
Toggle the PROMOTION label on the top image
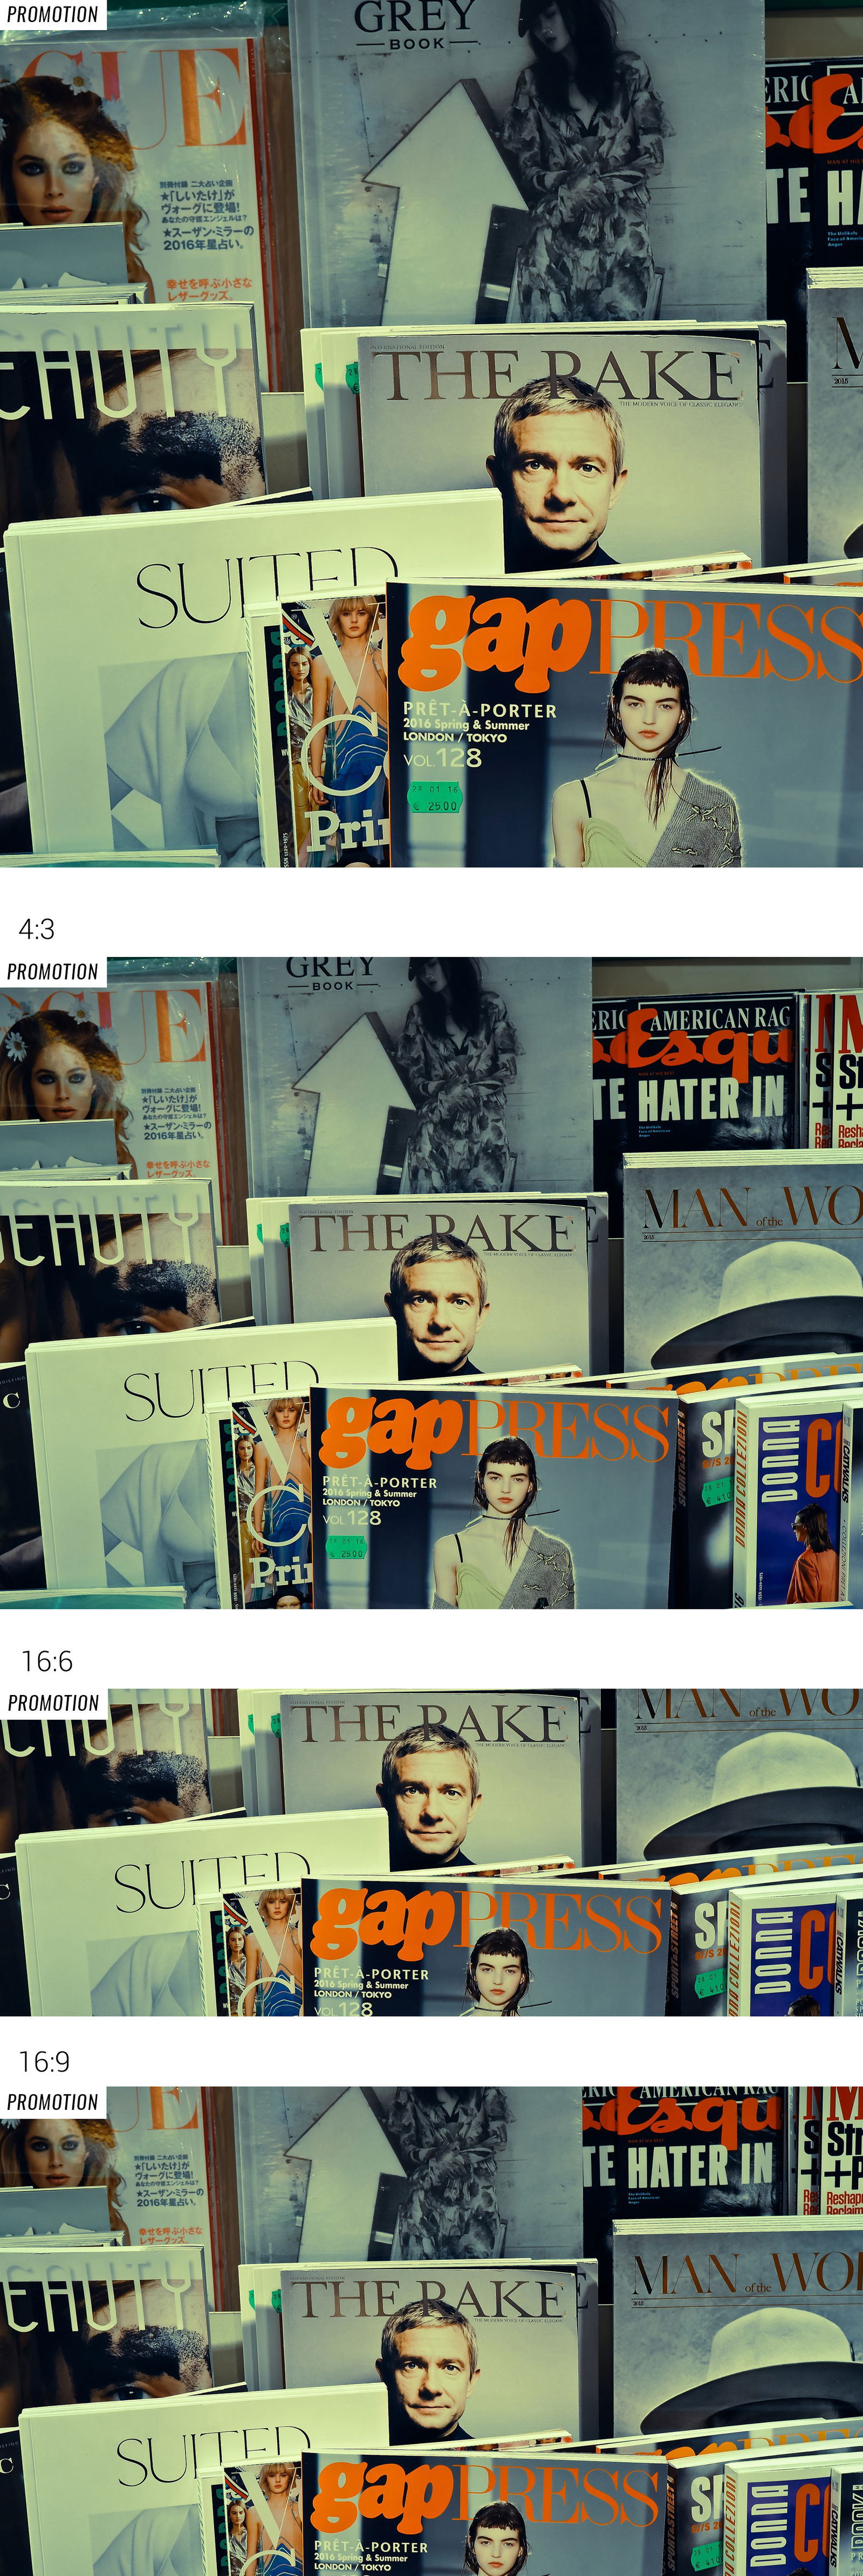pyautogui.click(x=50, y=14)
